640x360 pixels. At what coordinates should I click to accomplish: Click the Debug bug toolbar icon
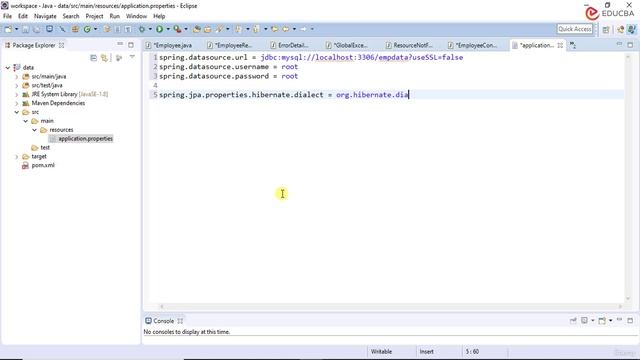point(142,29)
